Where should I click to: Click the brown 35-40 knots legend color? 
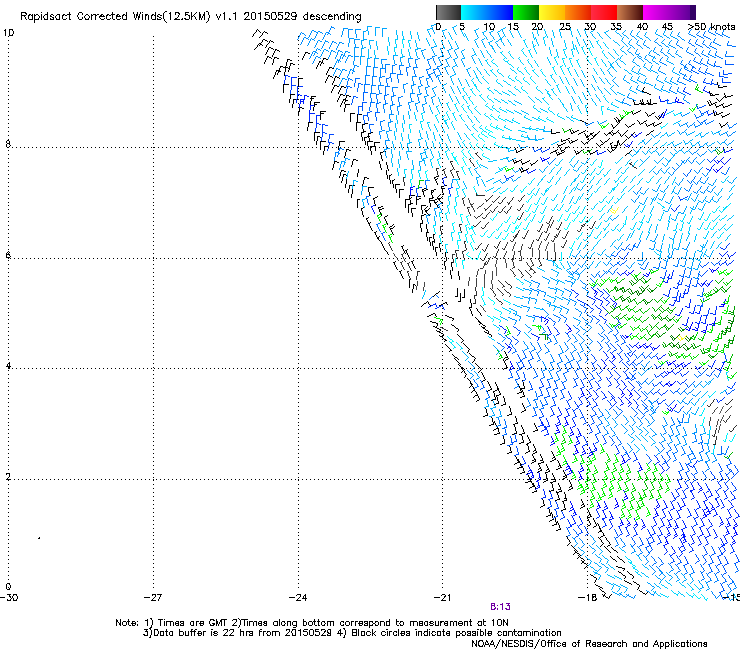(x=630, y=12)
